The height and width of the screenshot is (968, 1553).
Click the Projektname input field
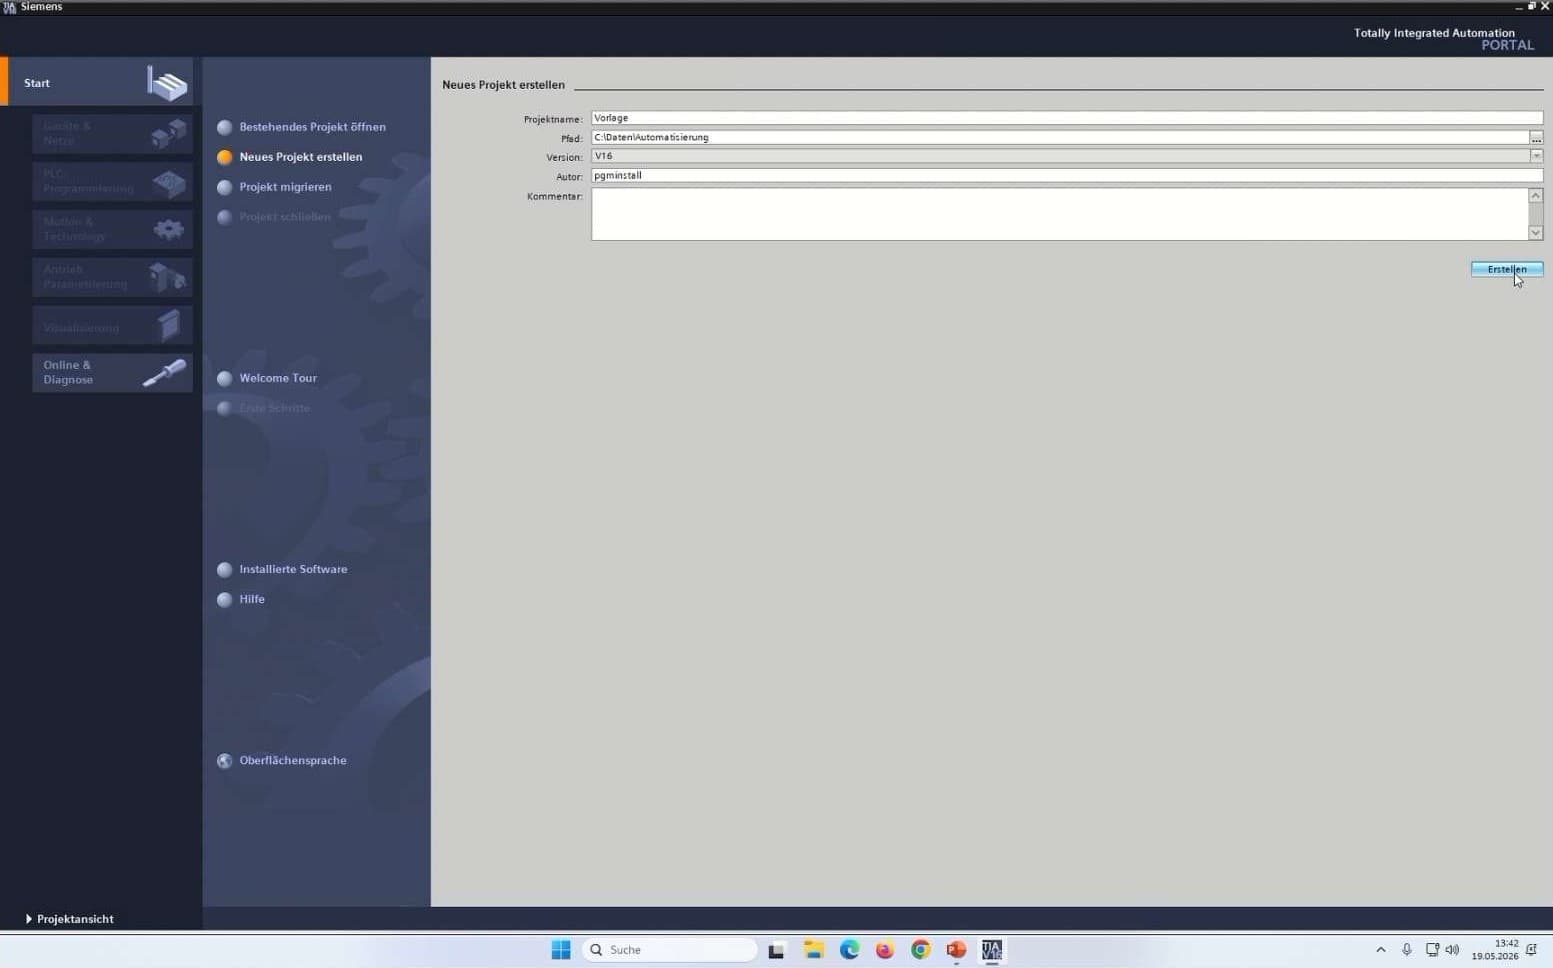tap(1066, 118)
